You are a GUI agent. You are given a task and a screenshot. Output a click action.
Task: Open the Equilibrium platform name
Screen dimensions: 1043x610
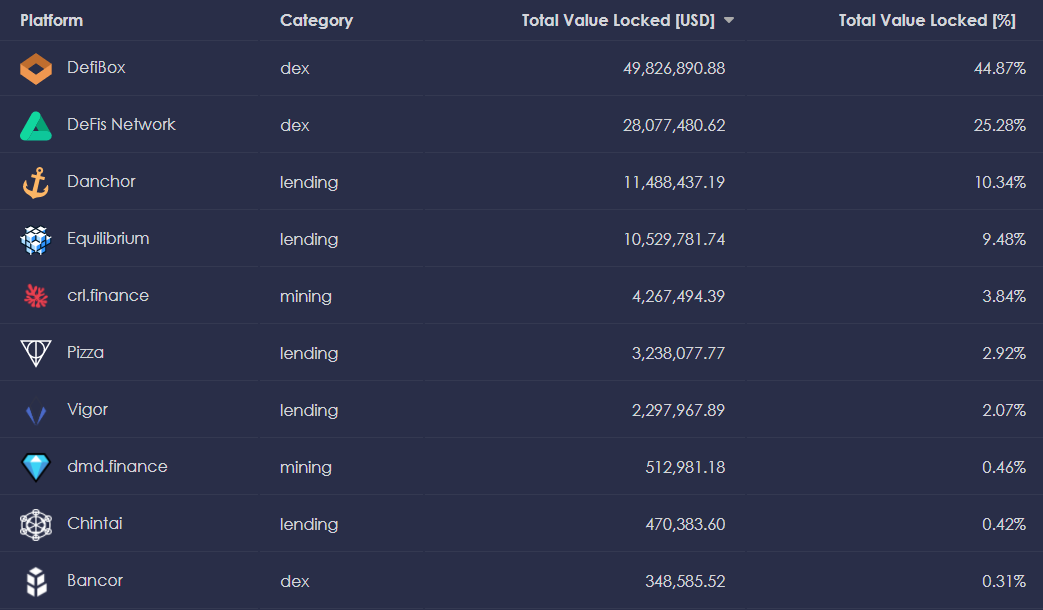[108, 239]
